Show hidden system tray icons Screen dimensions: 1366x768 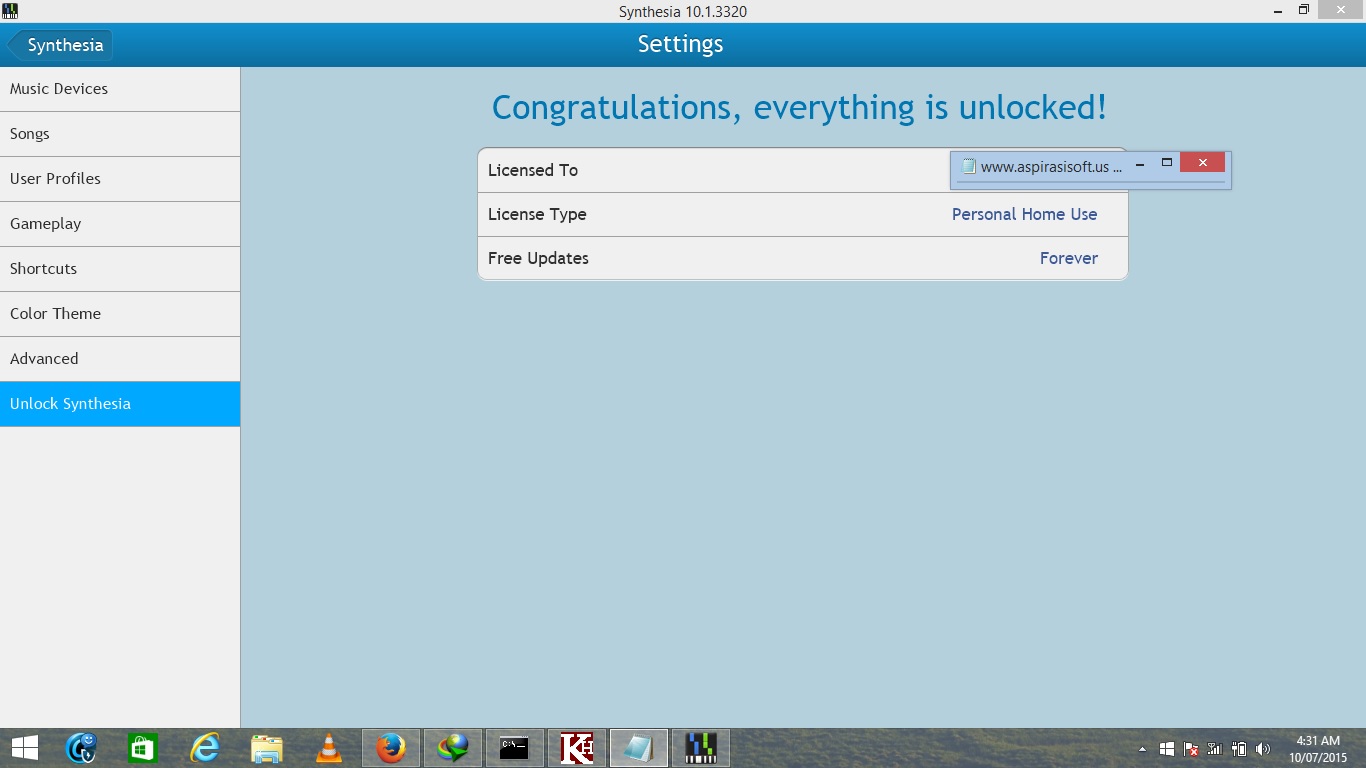coord(1142,749)
